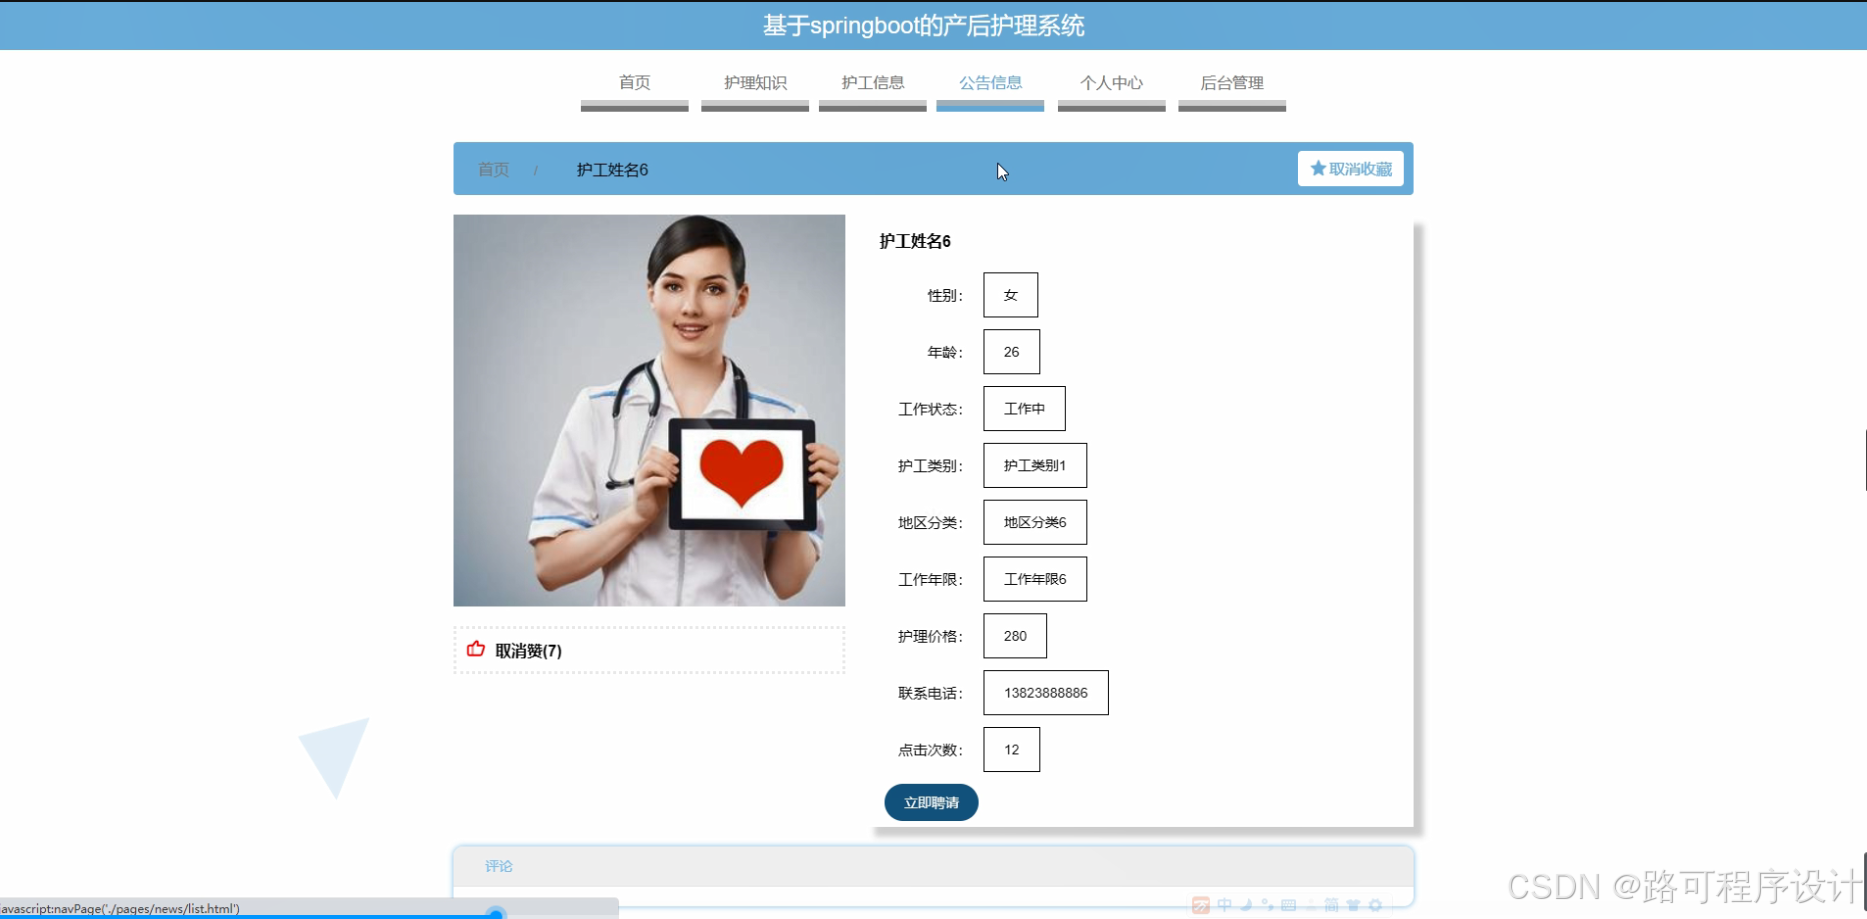Click the 工作年限 value 工作年限6

(1035, 579)
